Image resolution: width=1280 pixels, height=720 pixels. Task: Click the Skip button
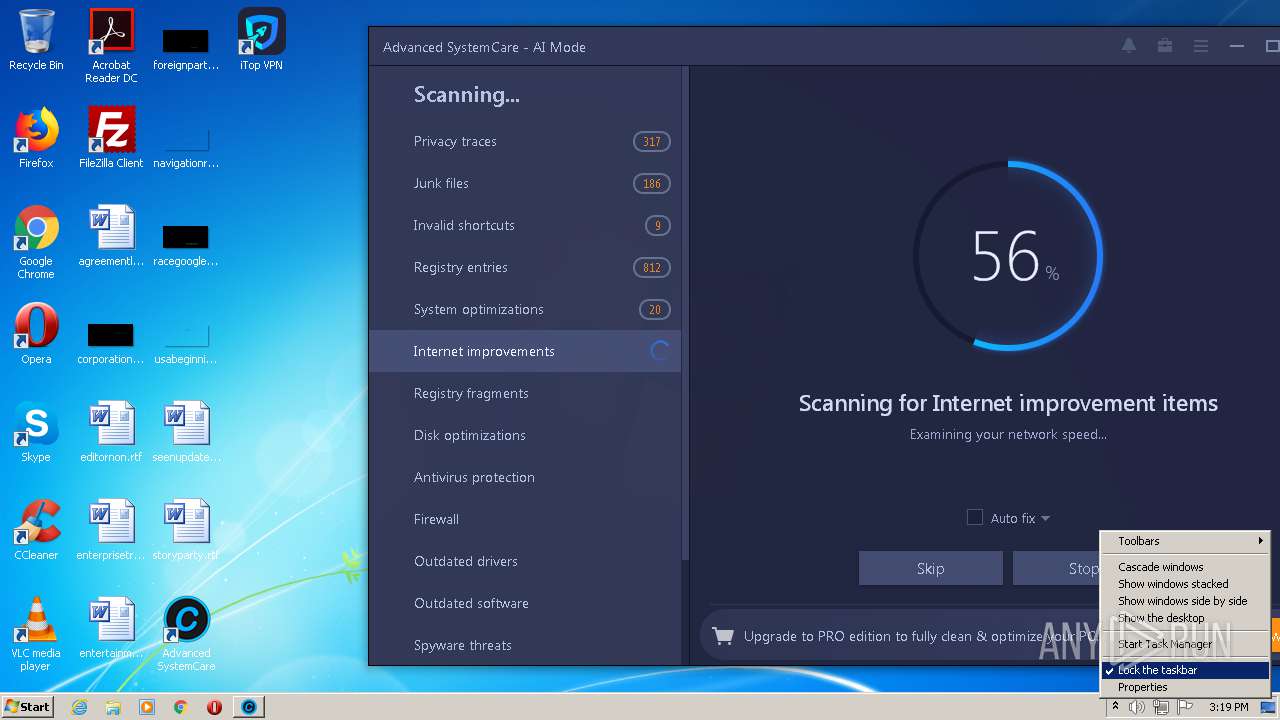[930, 568]
